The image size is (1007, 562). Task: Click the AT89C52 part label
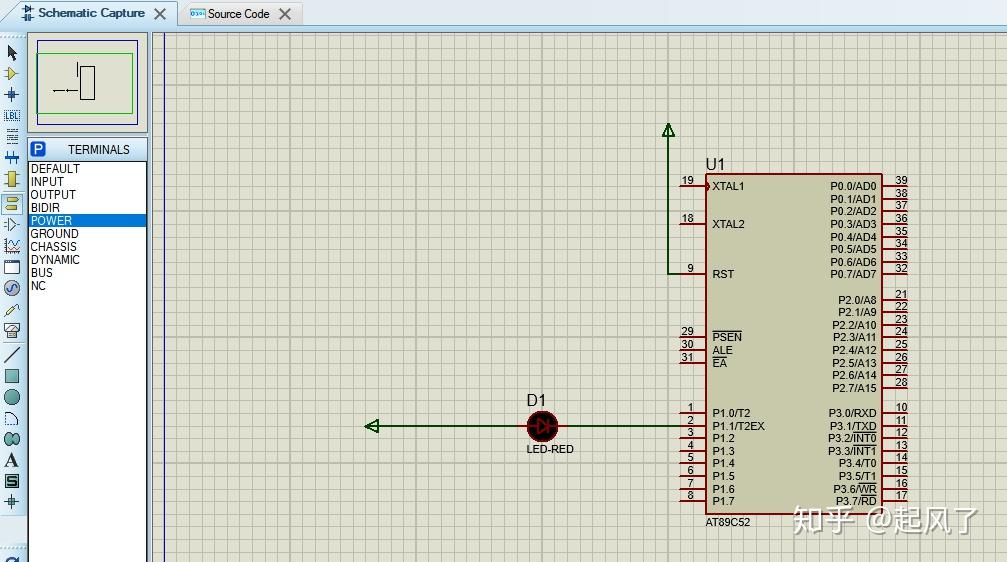coord(728,522)
